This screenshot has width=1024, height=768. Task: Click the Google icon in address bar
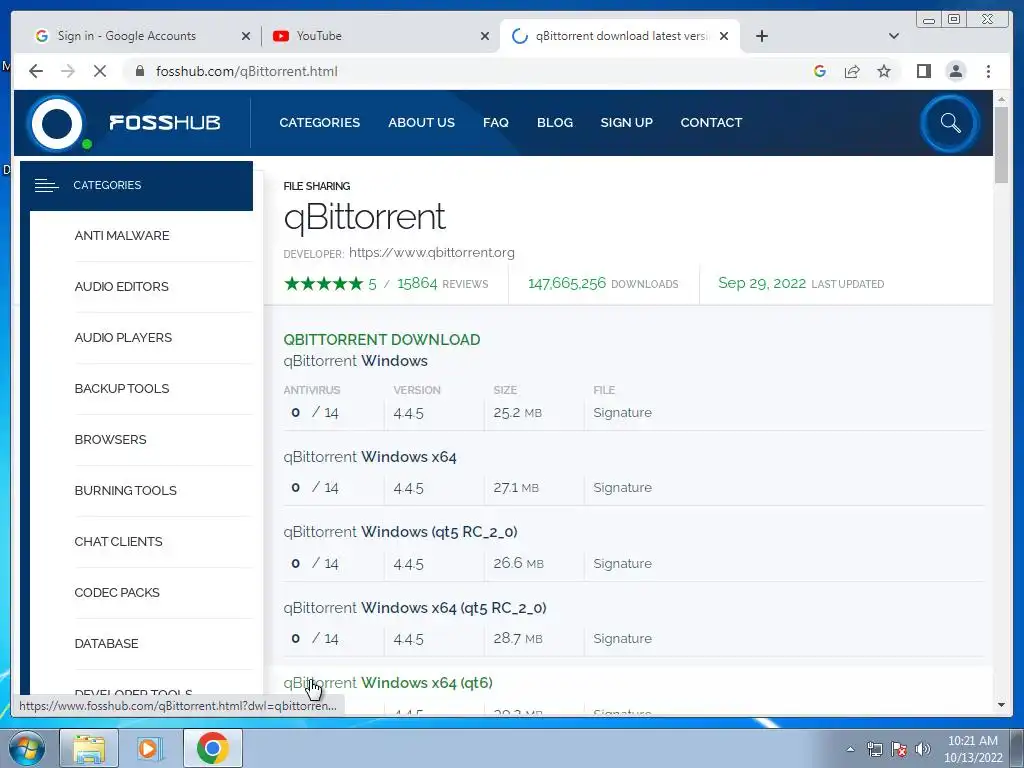[x=820, y=71]
